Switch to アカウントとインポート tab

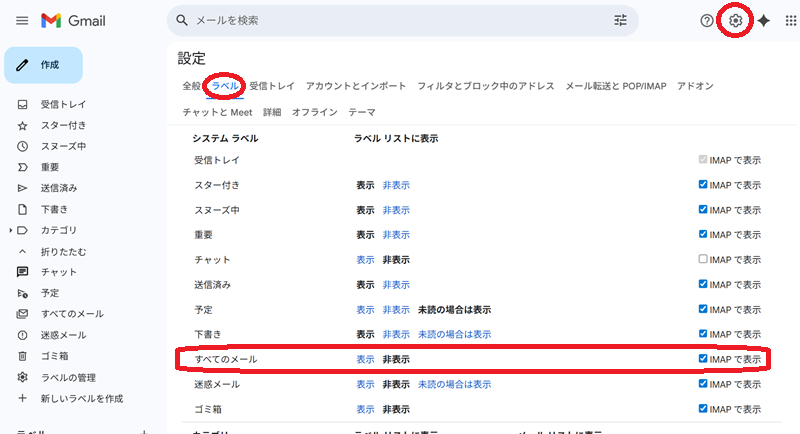pos(356,86)
